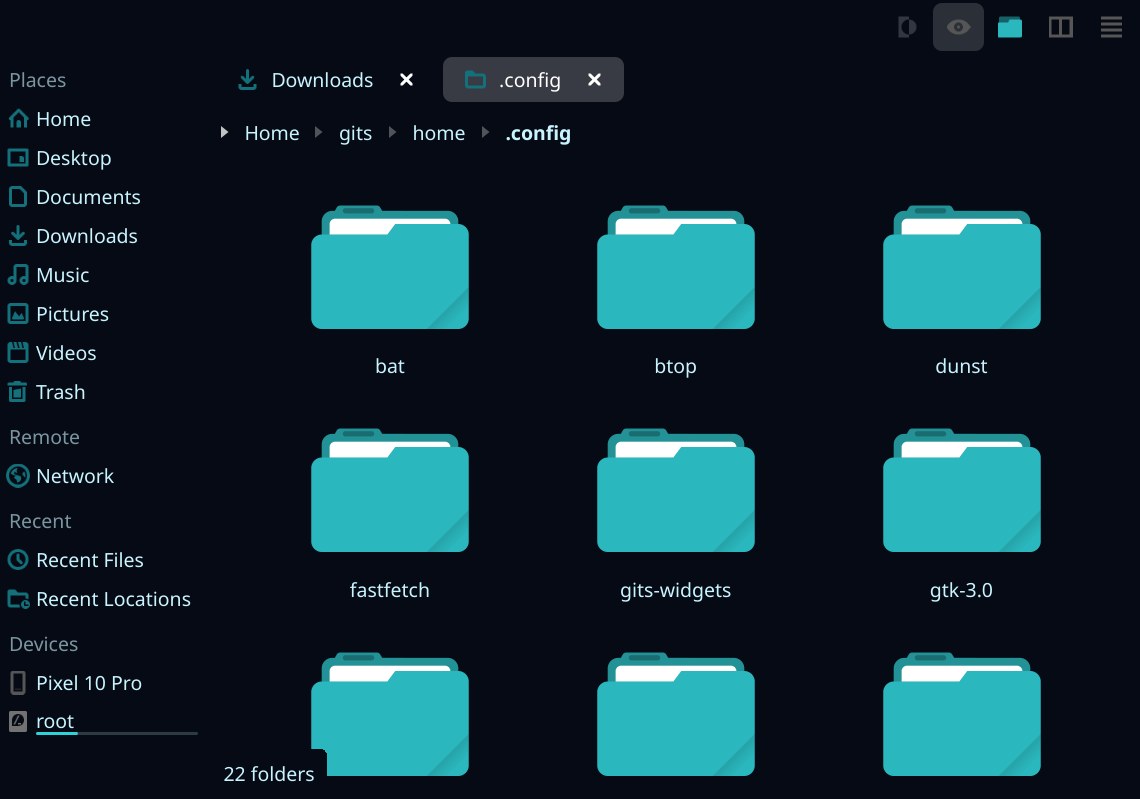Select the .config tab
This screenshot has height=799, width=1140.
(533, 80)
